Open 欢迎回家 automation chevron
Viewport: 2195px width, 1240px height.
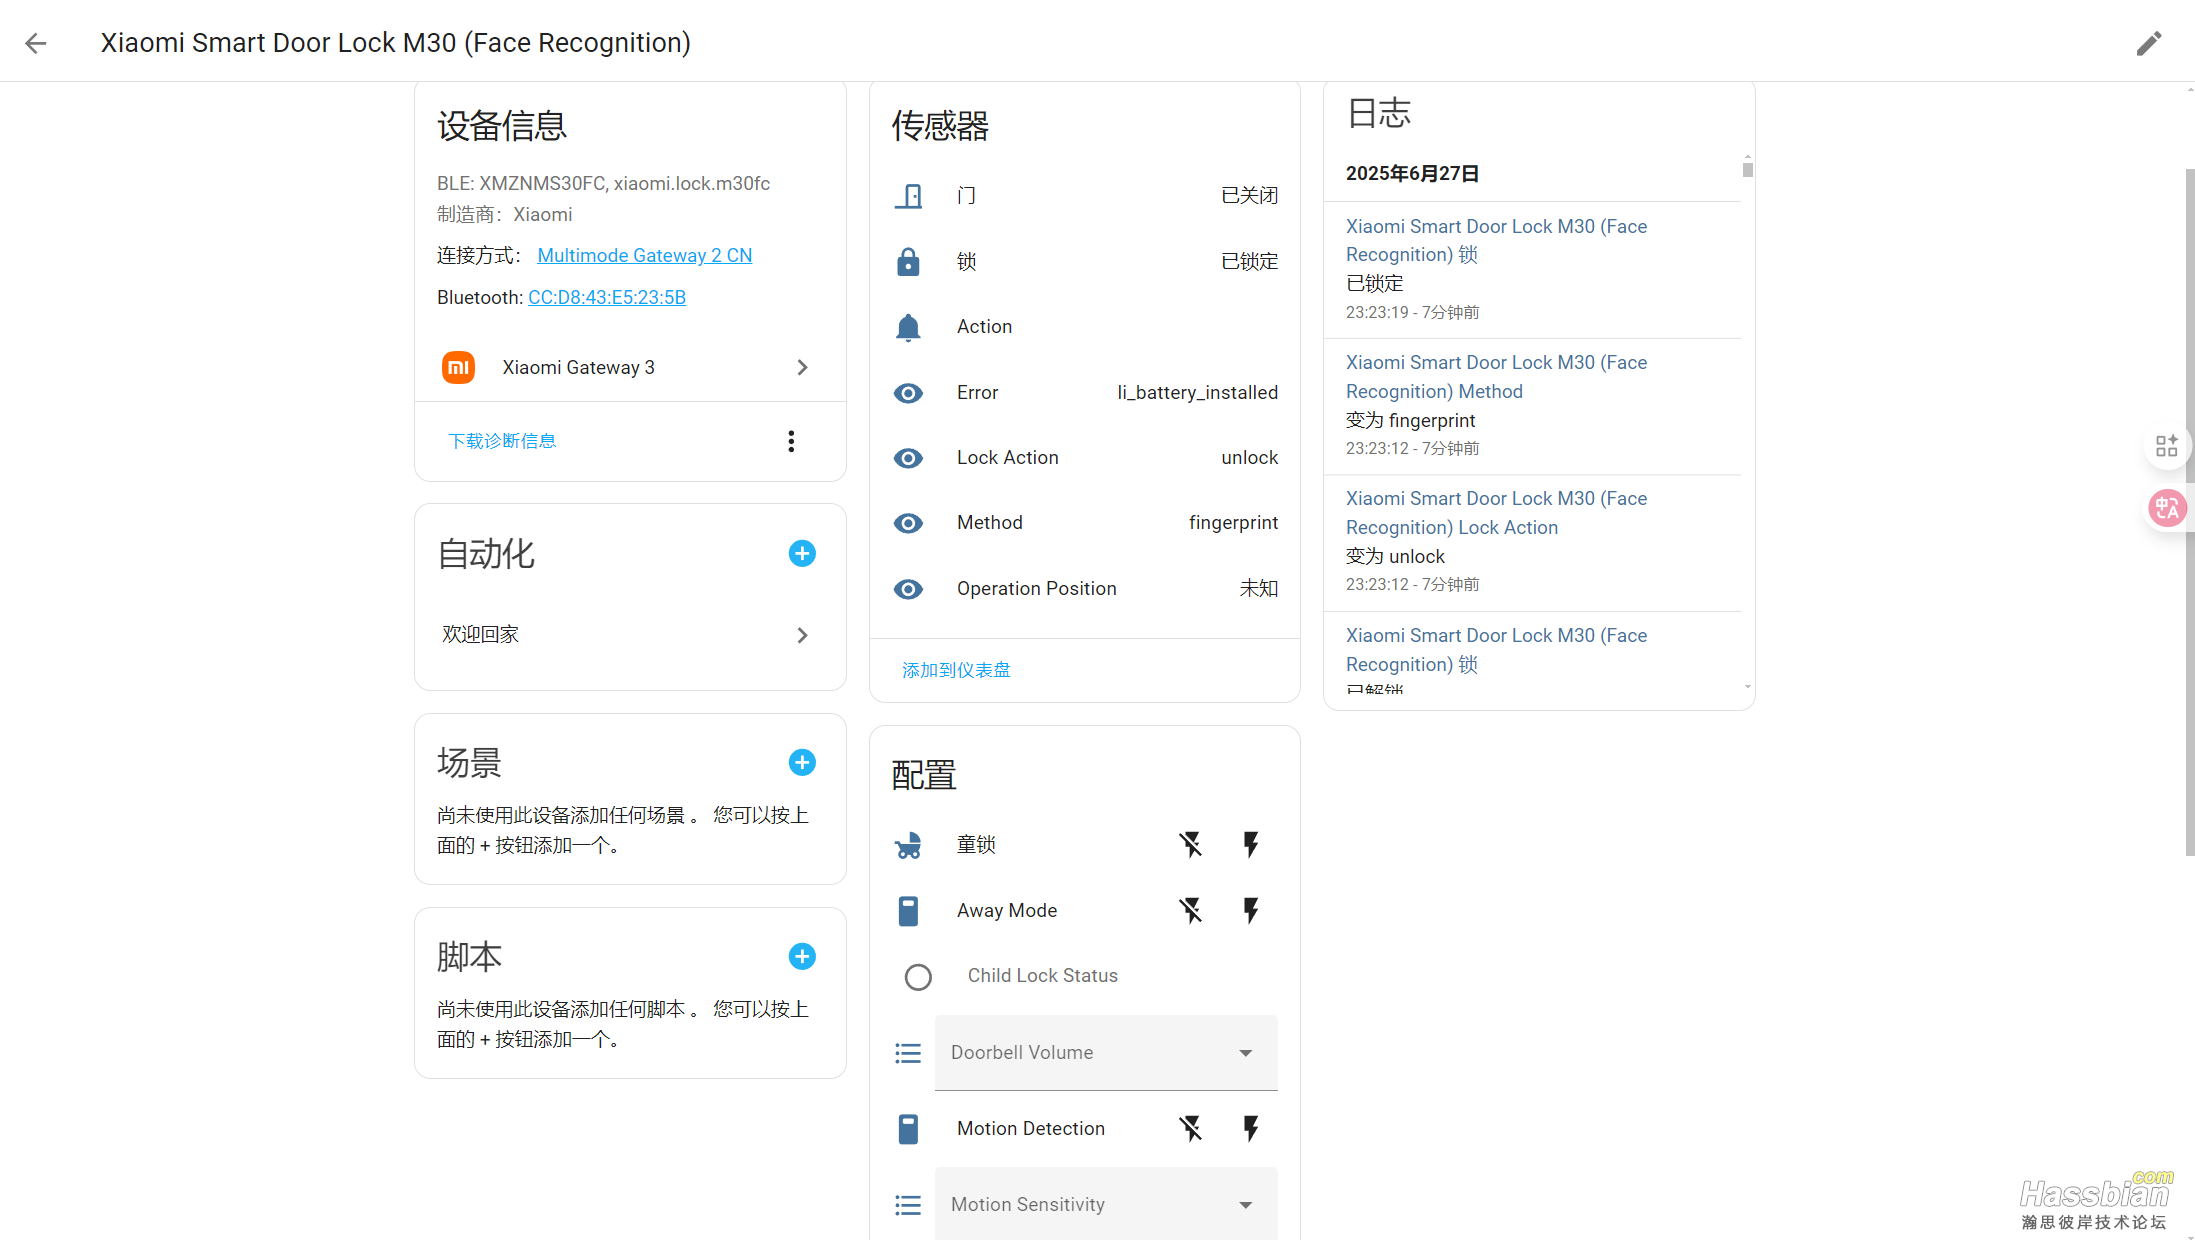click(x=802, y=635)
